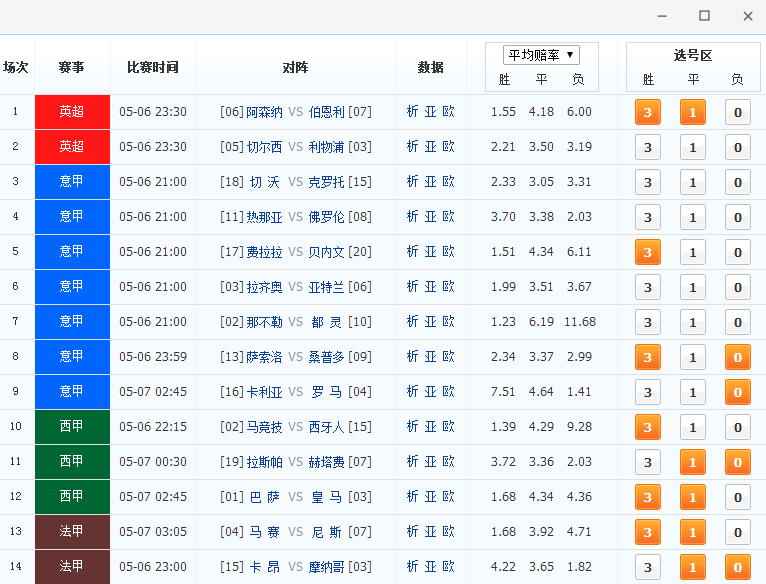Click the 西甲 league tag in row 10
Image resolution: width=766 pixels, height=584 pixels.
72,427
